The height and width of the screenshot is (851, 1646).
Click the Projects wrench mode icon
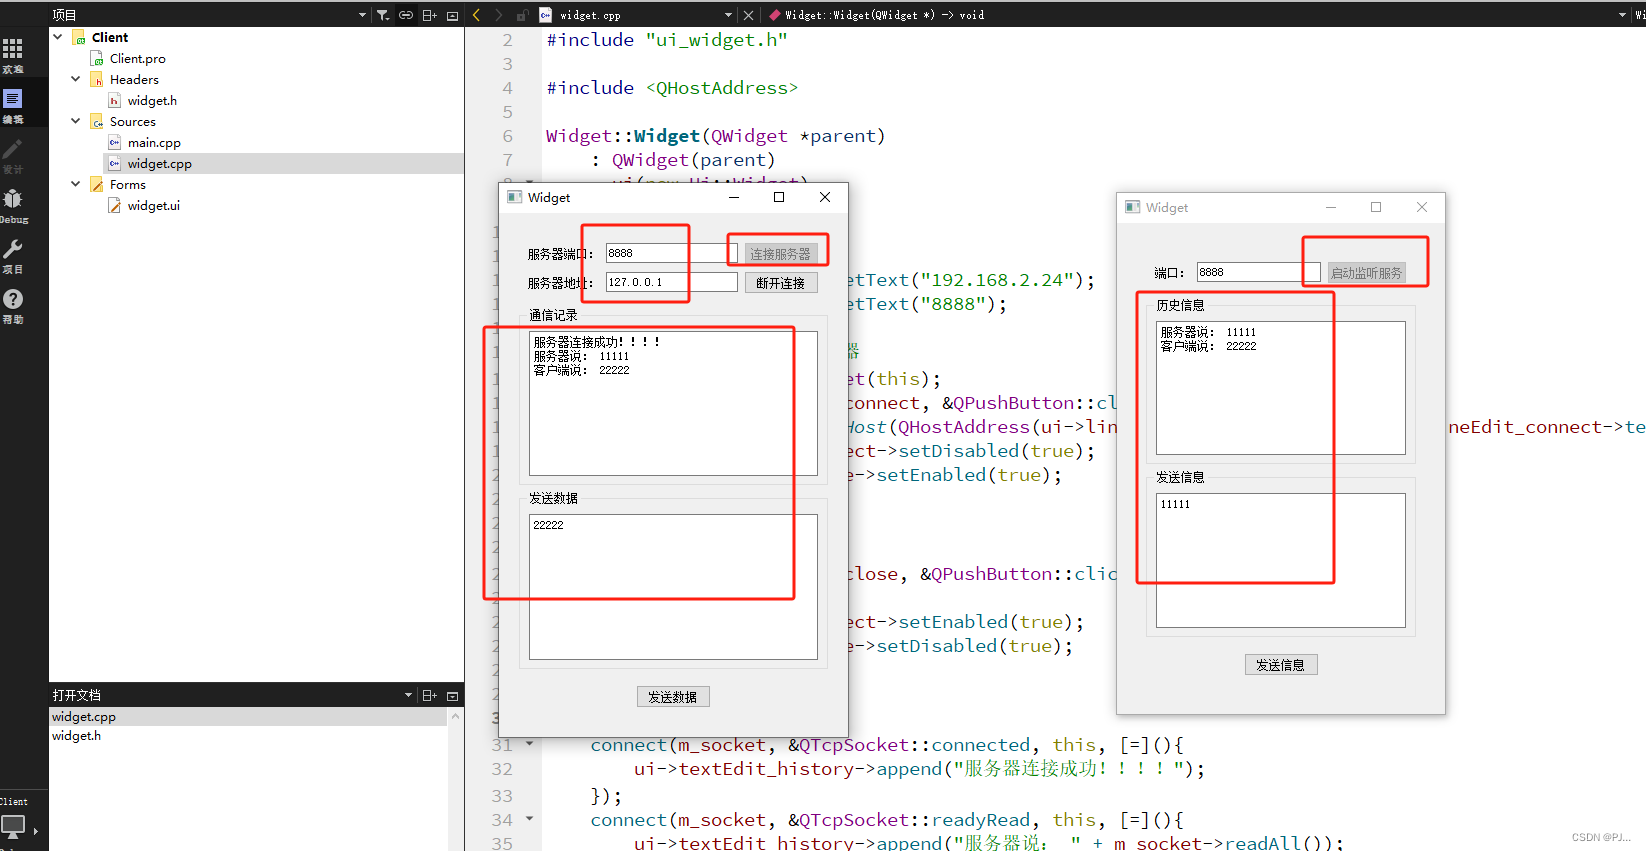pyautogui.click(x=13, y=254)
